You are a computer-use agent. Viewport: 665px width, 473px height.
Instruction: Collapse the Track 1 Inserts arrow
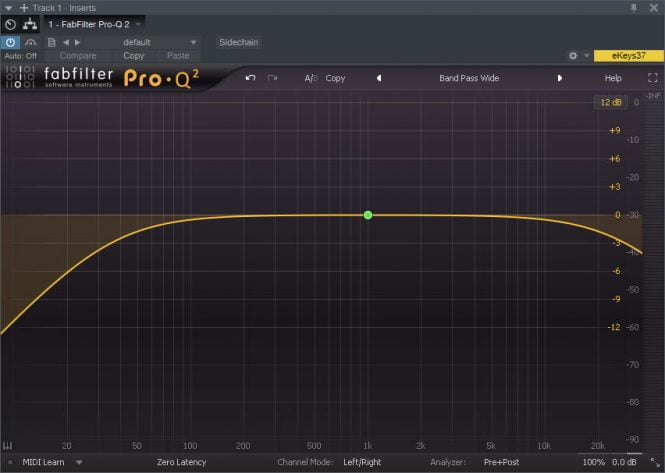click(8, 8)
